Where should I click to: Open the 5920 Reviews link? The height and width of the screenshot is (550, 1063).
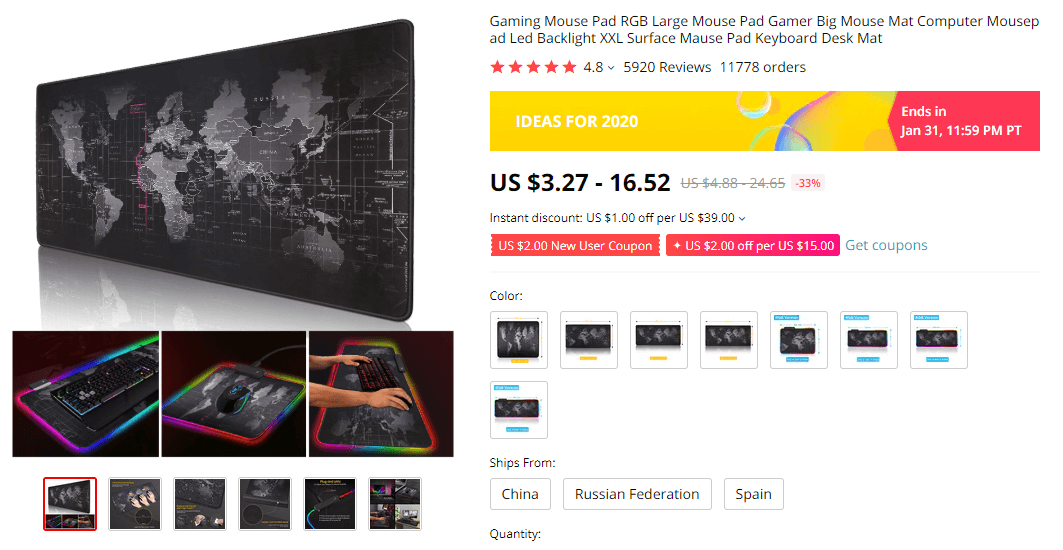(667, 67)
